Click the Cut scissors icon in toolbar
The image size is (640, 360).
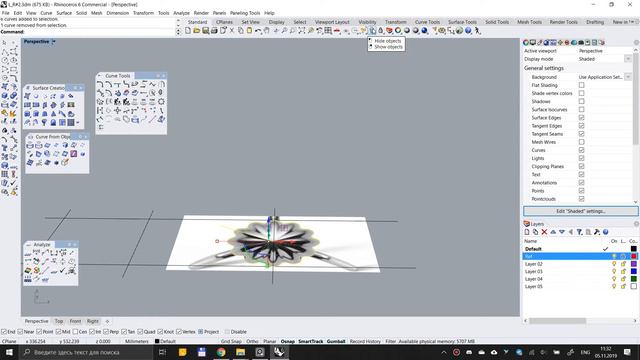click(x=232, y=31)
